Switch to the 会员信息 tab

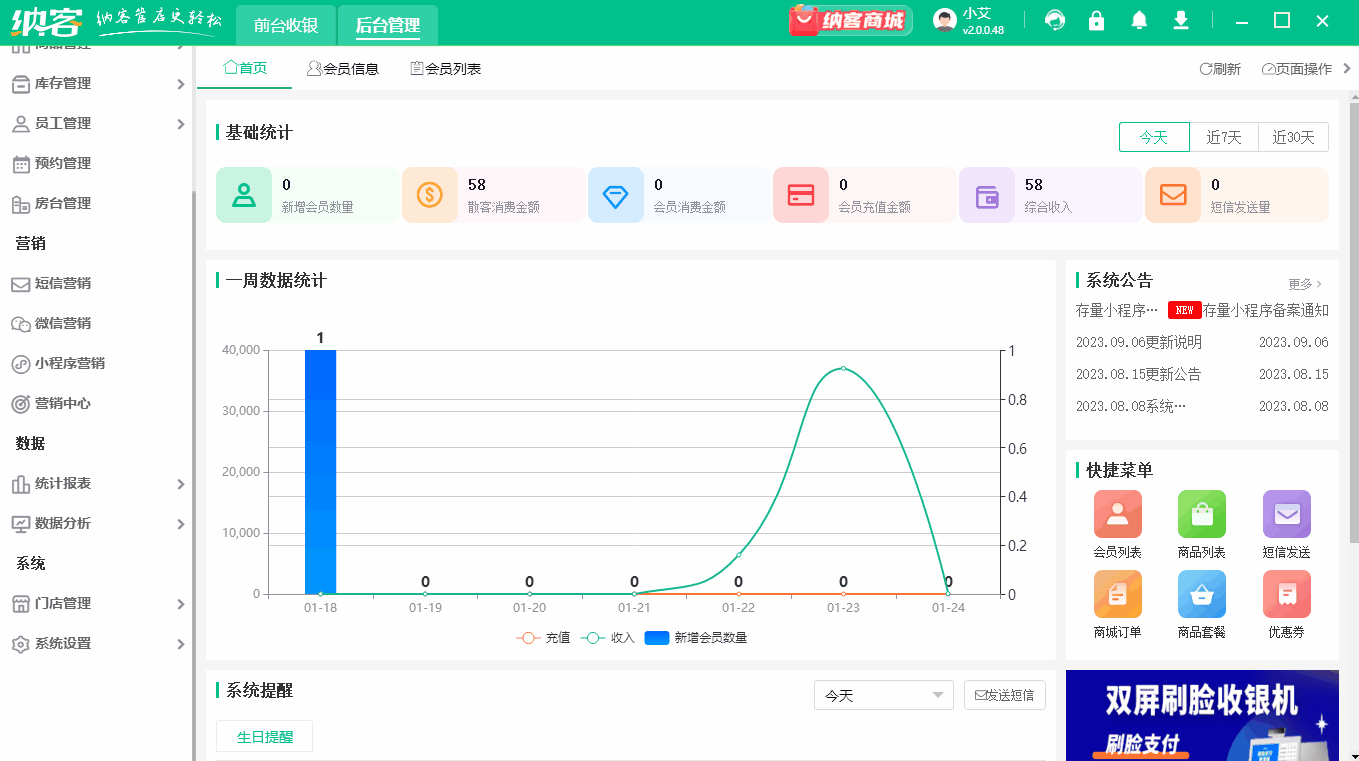tap(343, 68)
